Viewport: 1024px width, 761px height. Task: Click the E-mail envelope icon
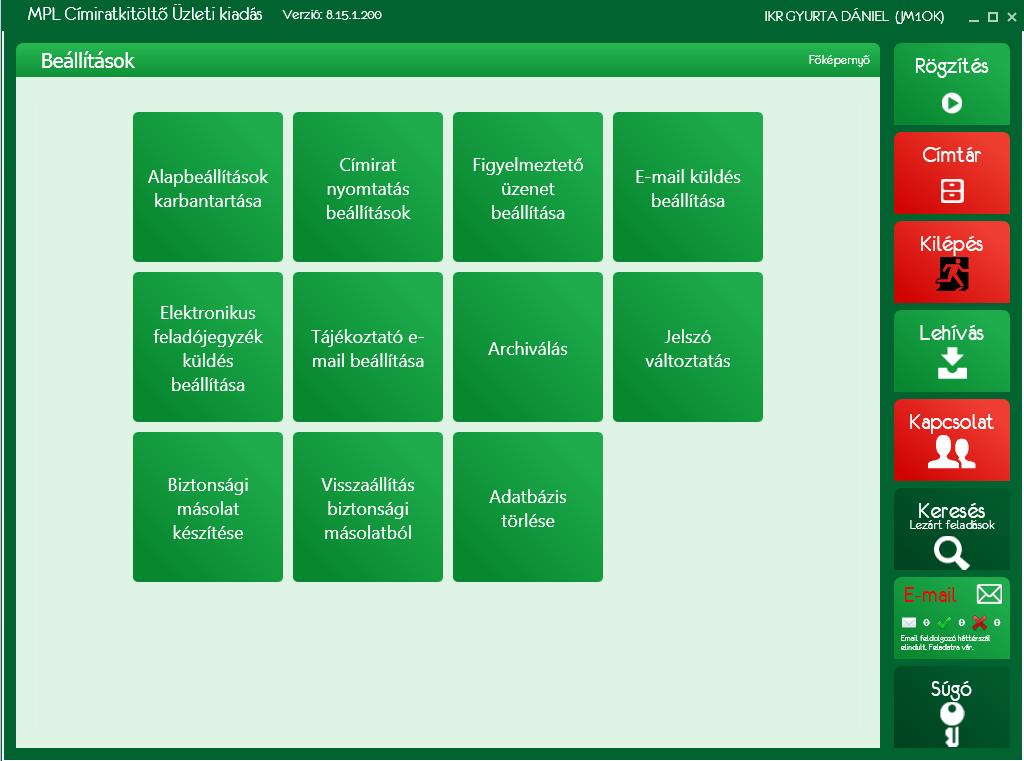989,594
